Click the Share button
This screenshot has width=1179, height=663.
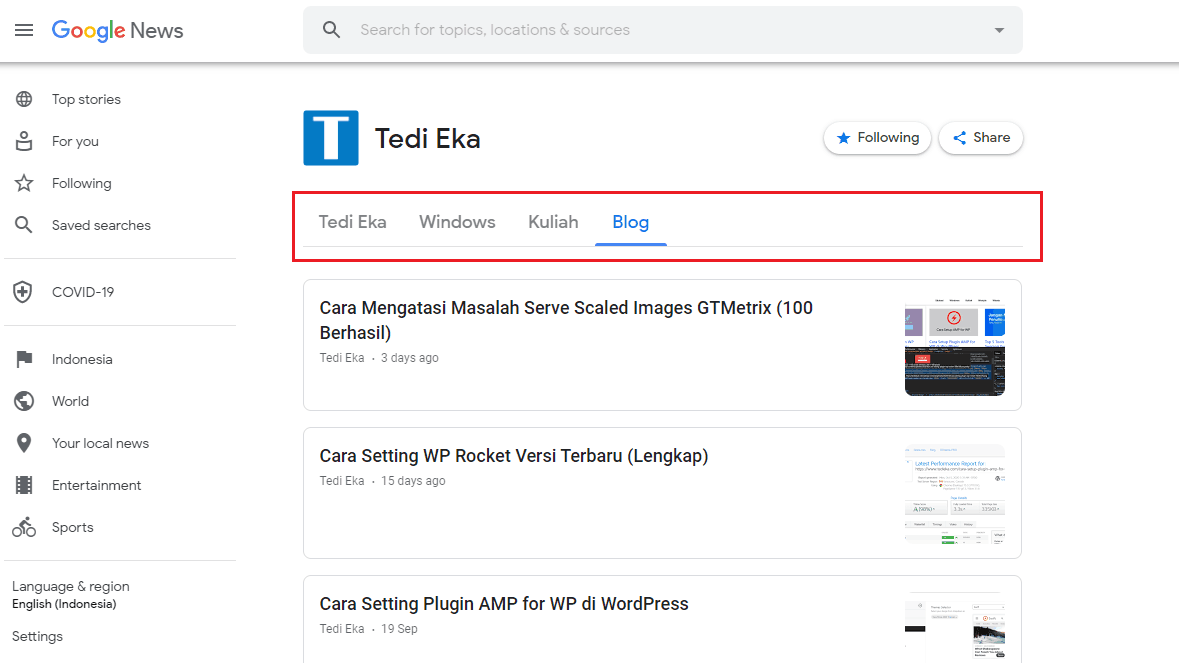981,138
